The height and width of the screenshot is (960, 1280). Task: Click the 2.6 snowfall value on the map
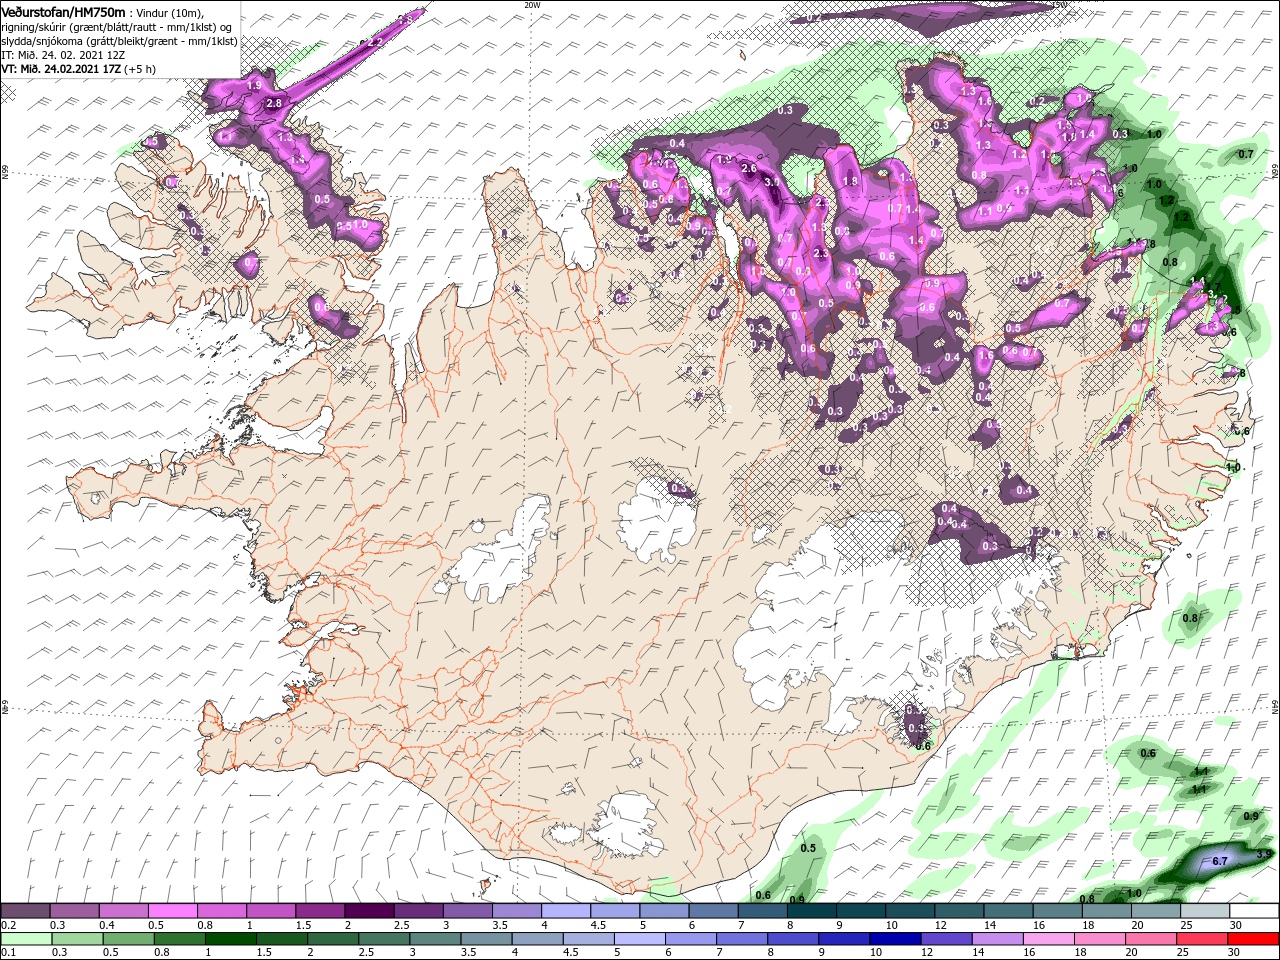[x=749, y=168]
